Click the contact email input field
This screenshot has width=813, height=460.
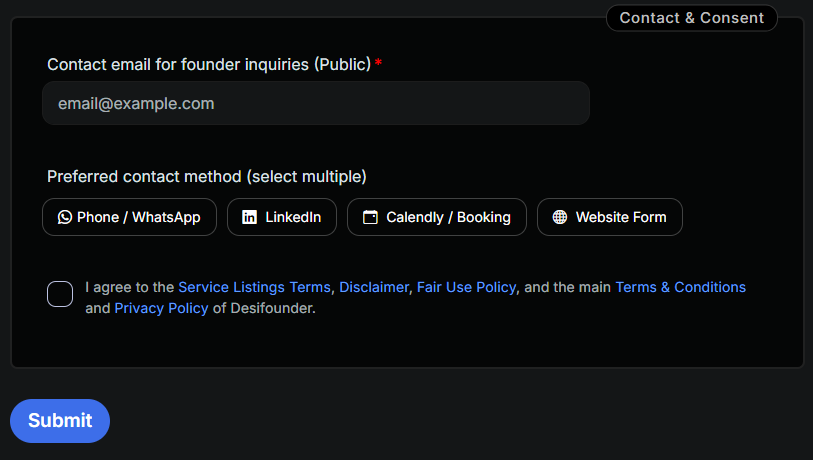click(316, 103)
